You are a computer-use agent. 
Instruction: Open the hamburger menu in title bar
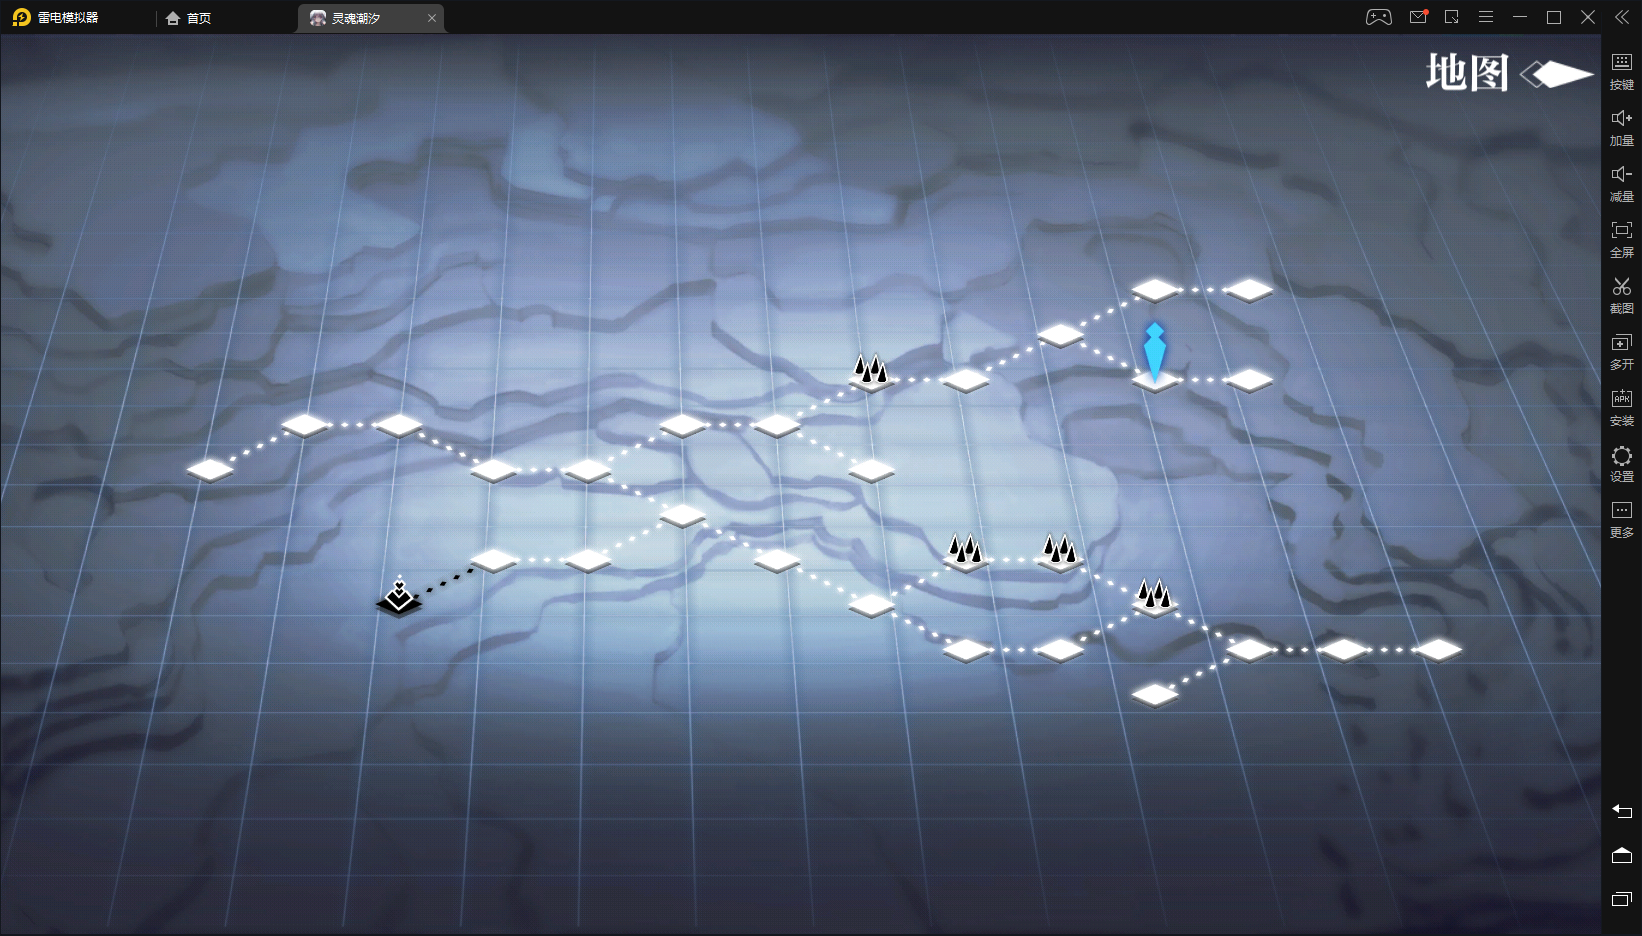(x=1486, y=17)
